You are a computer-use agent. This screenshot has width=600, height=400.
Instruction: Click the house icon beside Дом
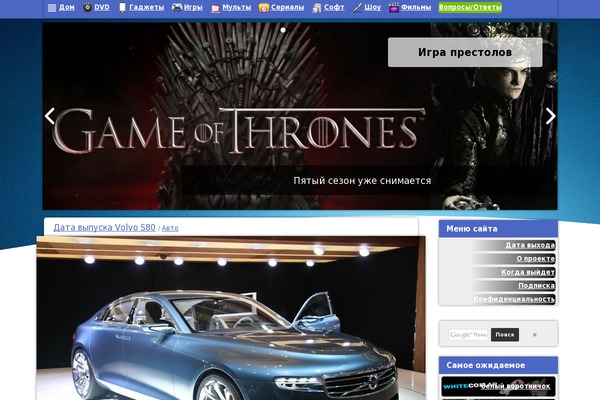pyautogui.click(x=52, y=8)
